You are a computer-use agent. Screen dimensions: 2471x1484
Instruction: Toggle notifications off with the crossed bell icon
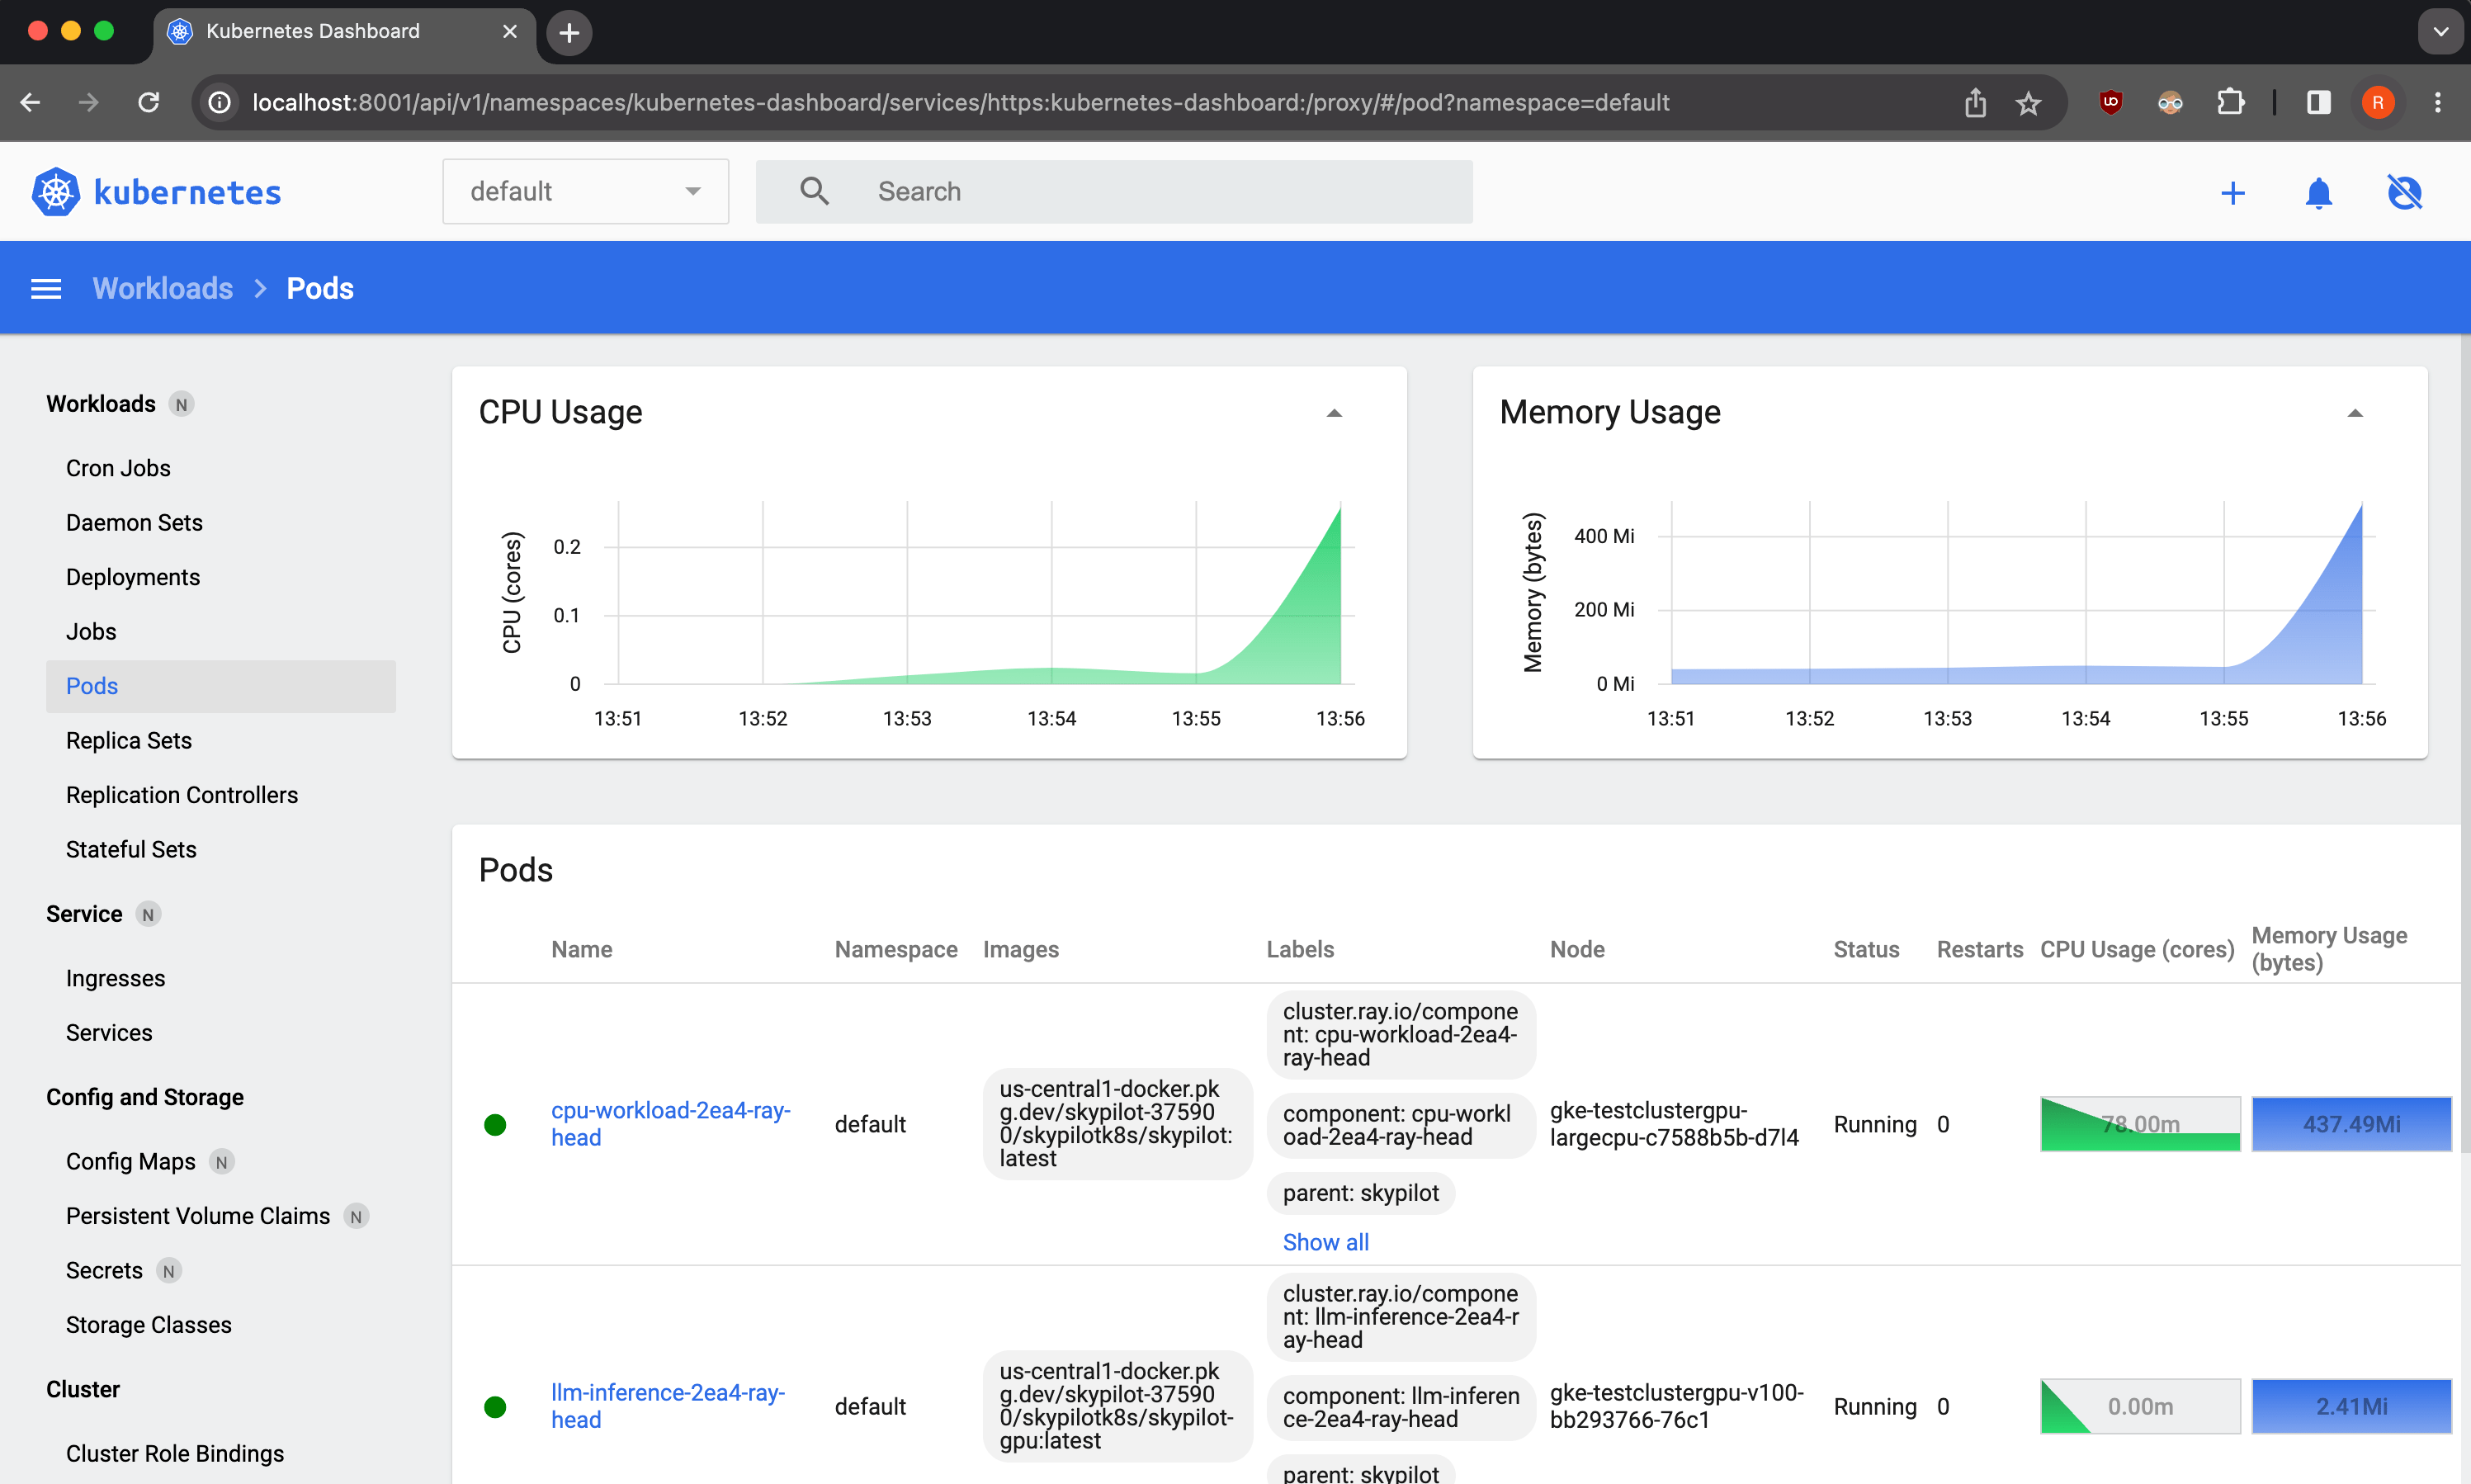click(2405, 192)
